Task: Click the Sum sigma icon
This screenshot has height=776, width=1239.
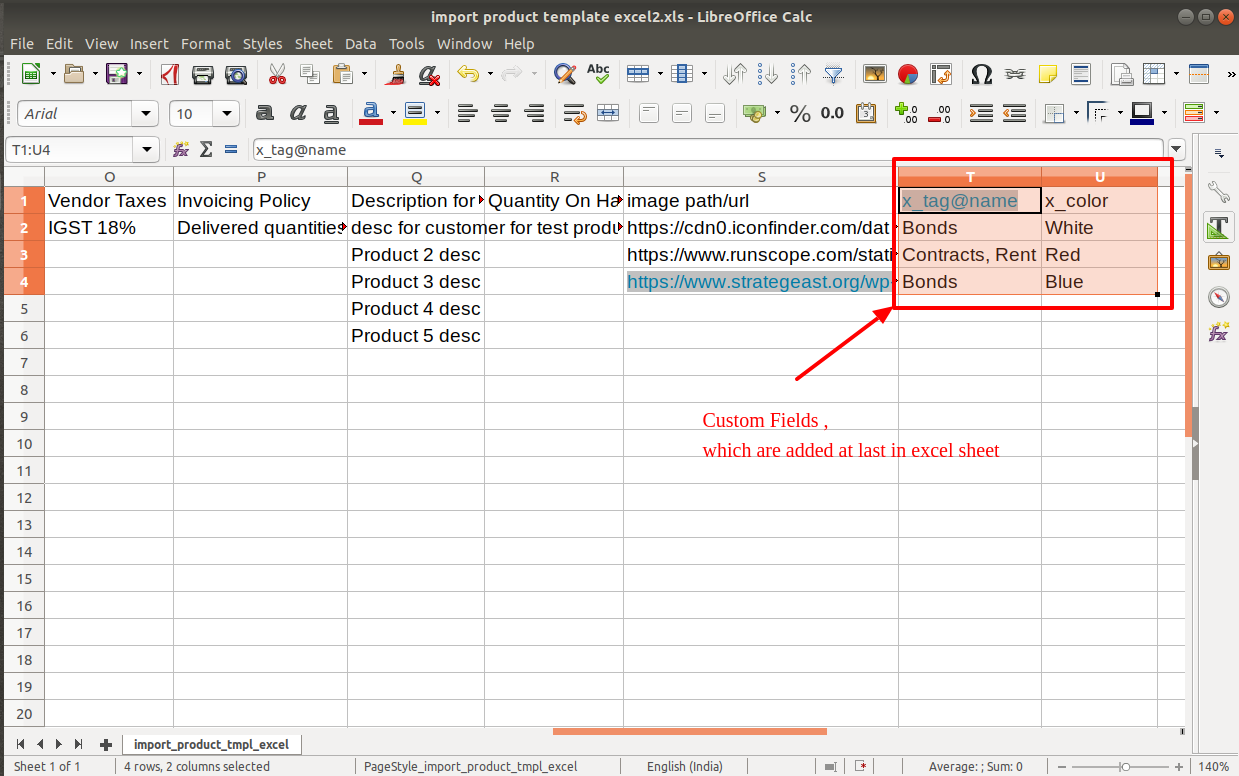Action: [206, 150]
